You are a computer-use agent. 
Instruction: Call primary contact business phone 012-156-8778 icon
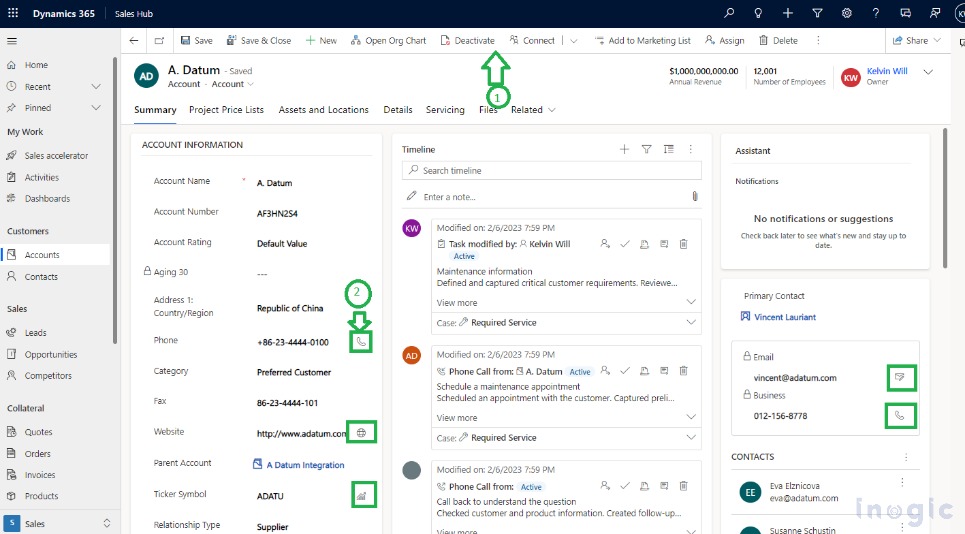pos(900,416)
